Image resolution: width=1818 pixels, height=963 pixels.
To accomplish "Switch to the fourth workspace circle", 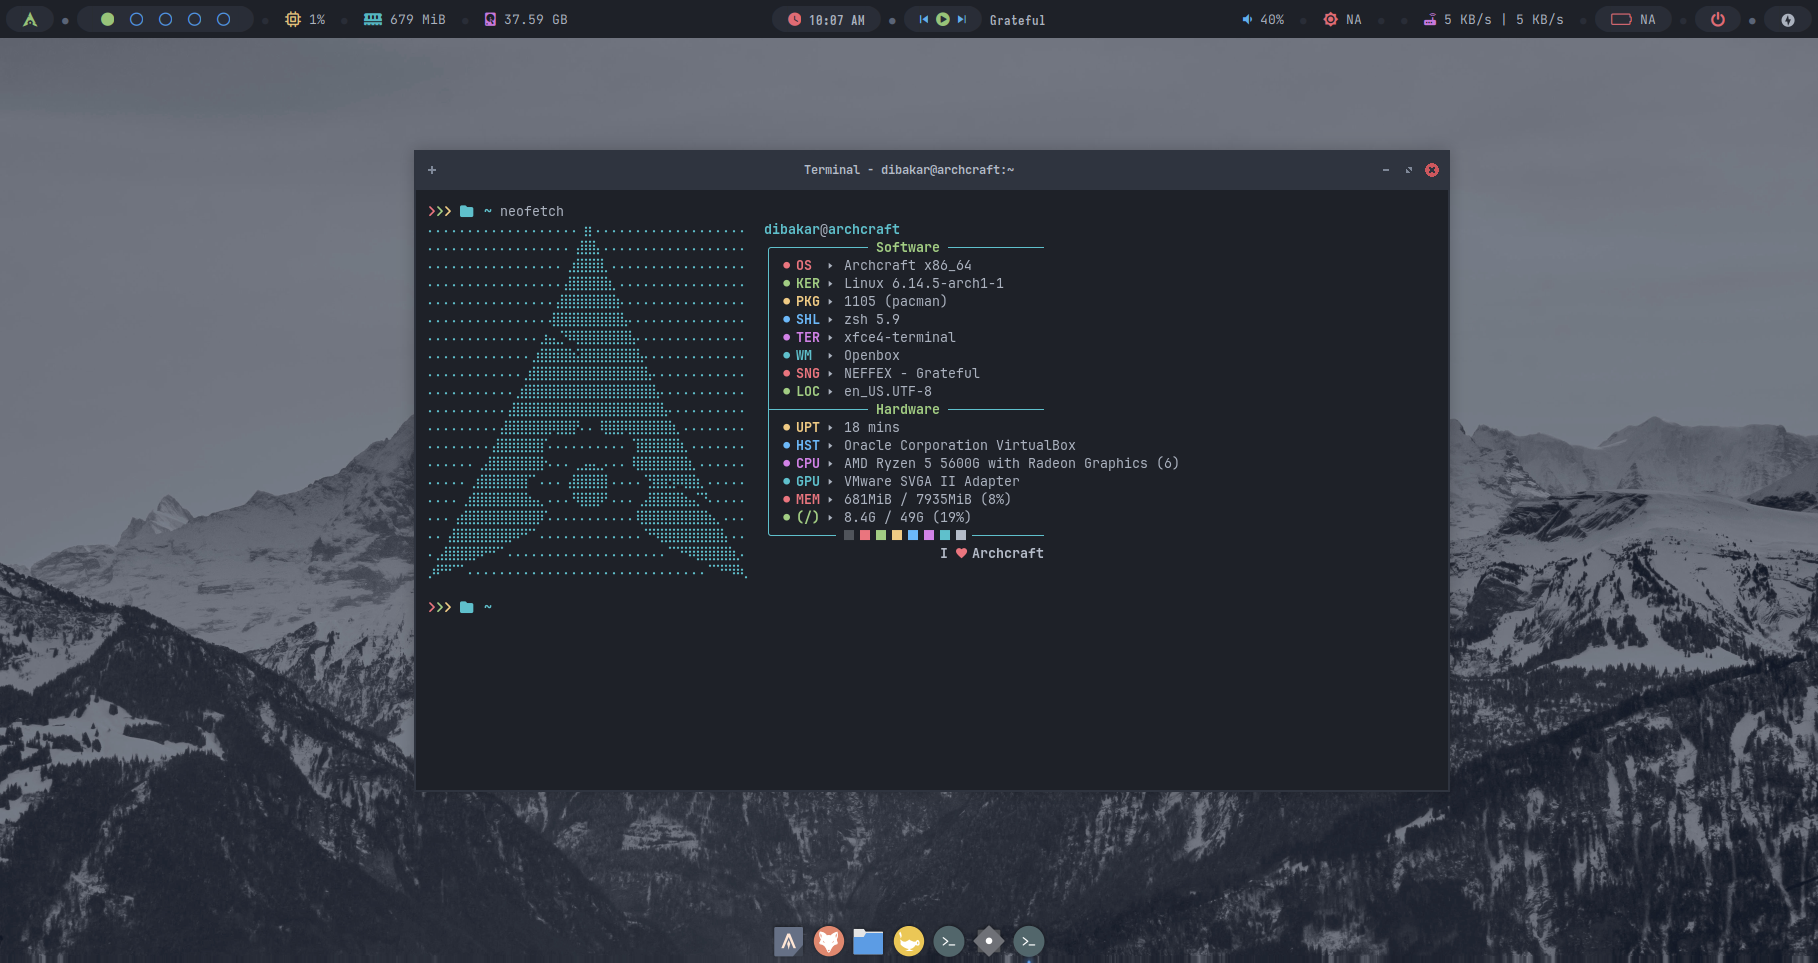I will pyautogui.click(x=195, y=19).
